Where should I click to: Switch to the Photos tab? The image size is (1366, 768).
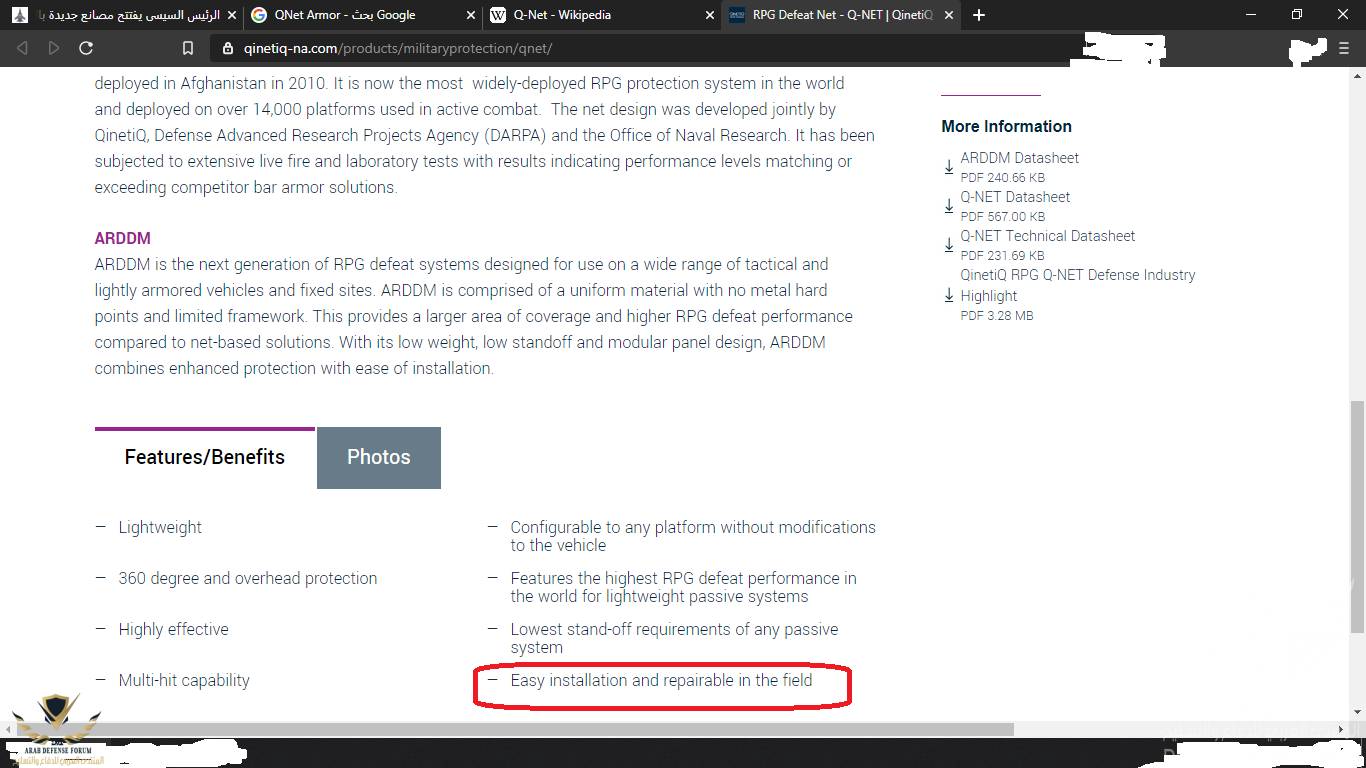click(x=378, y=458)
